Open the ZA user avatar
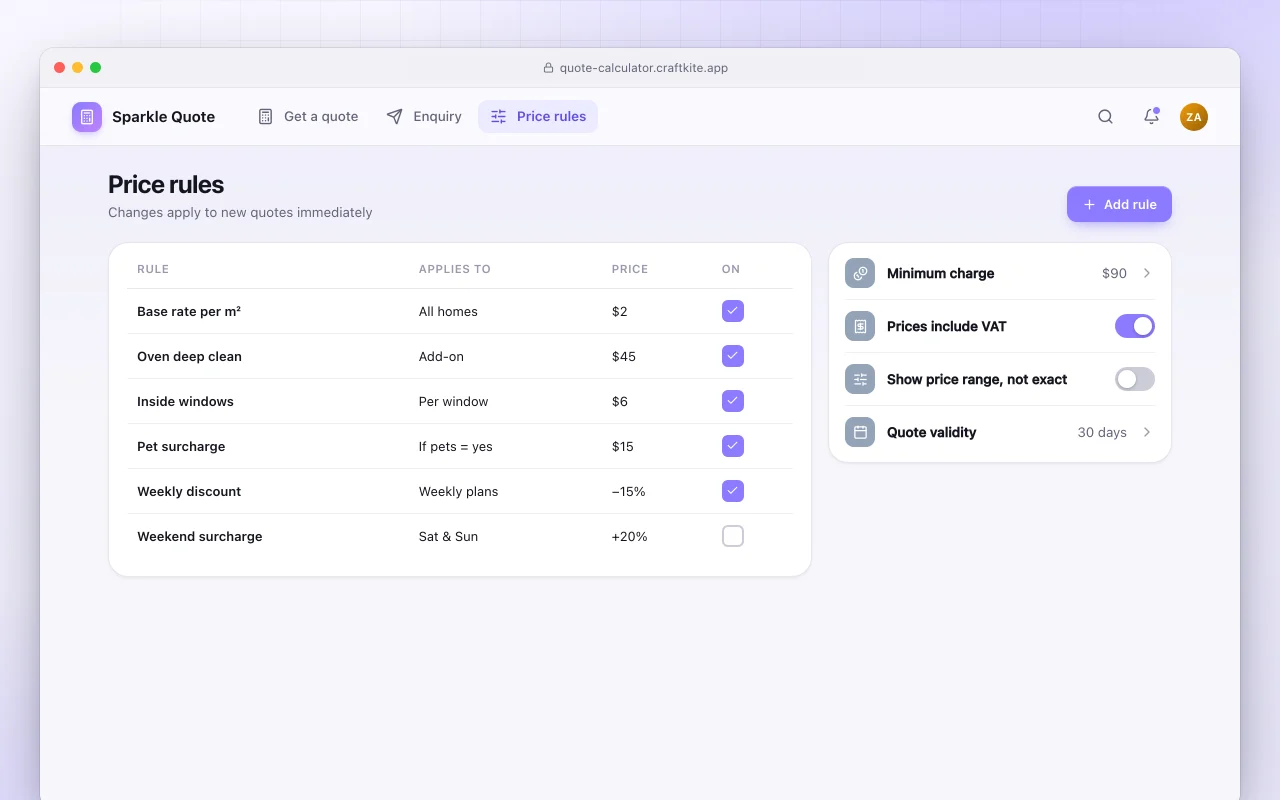This screenshot has width=1280, height=800. click(x=1194, y=117)
